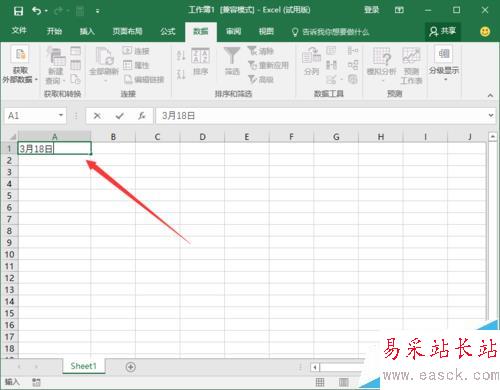Switch to the 页面布局 tab
Image resolution: width=500 pixels, height=390 pixels.
click(127, 31)
